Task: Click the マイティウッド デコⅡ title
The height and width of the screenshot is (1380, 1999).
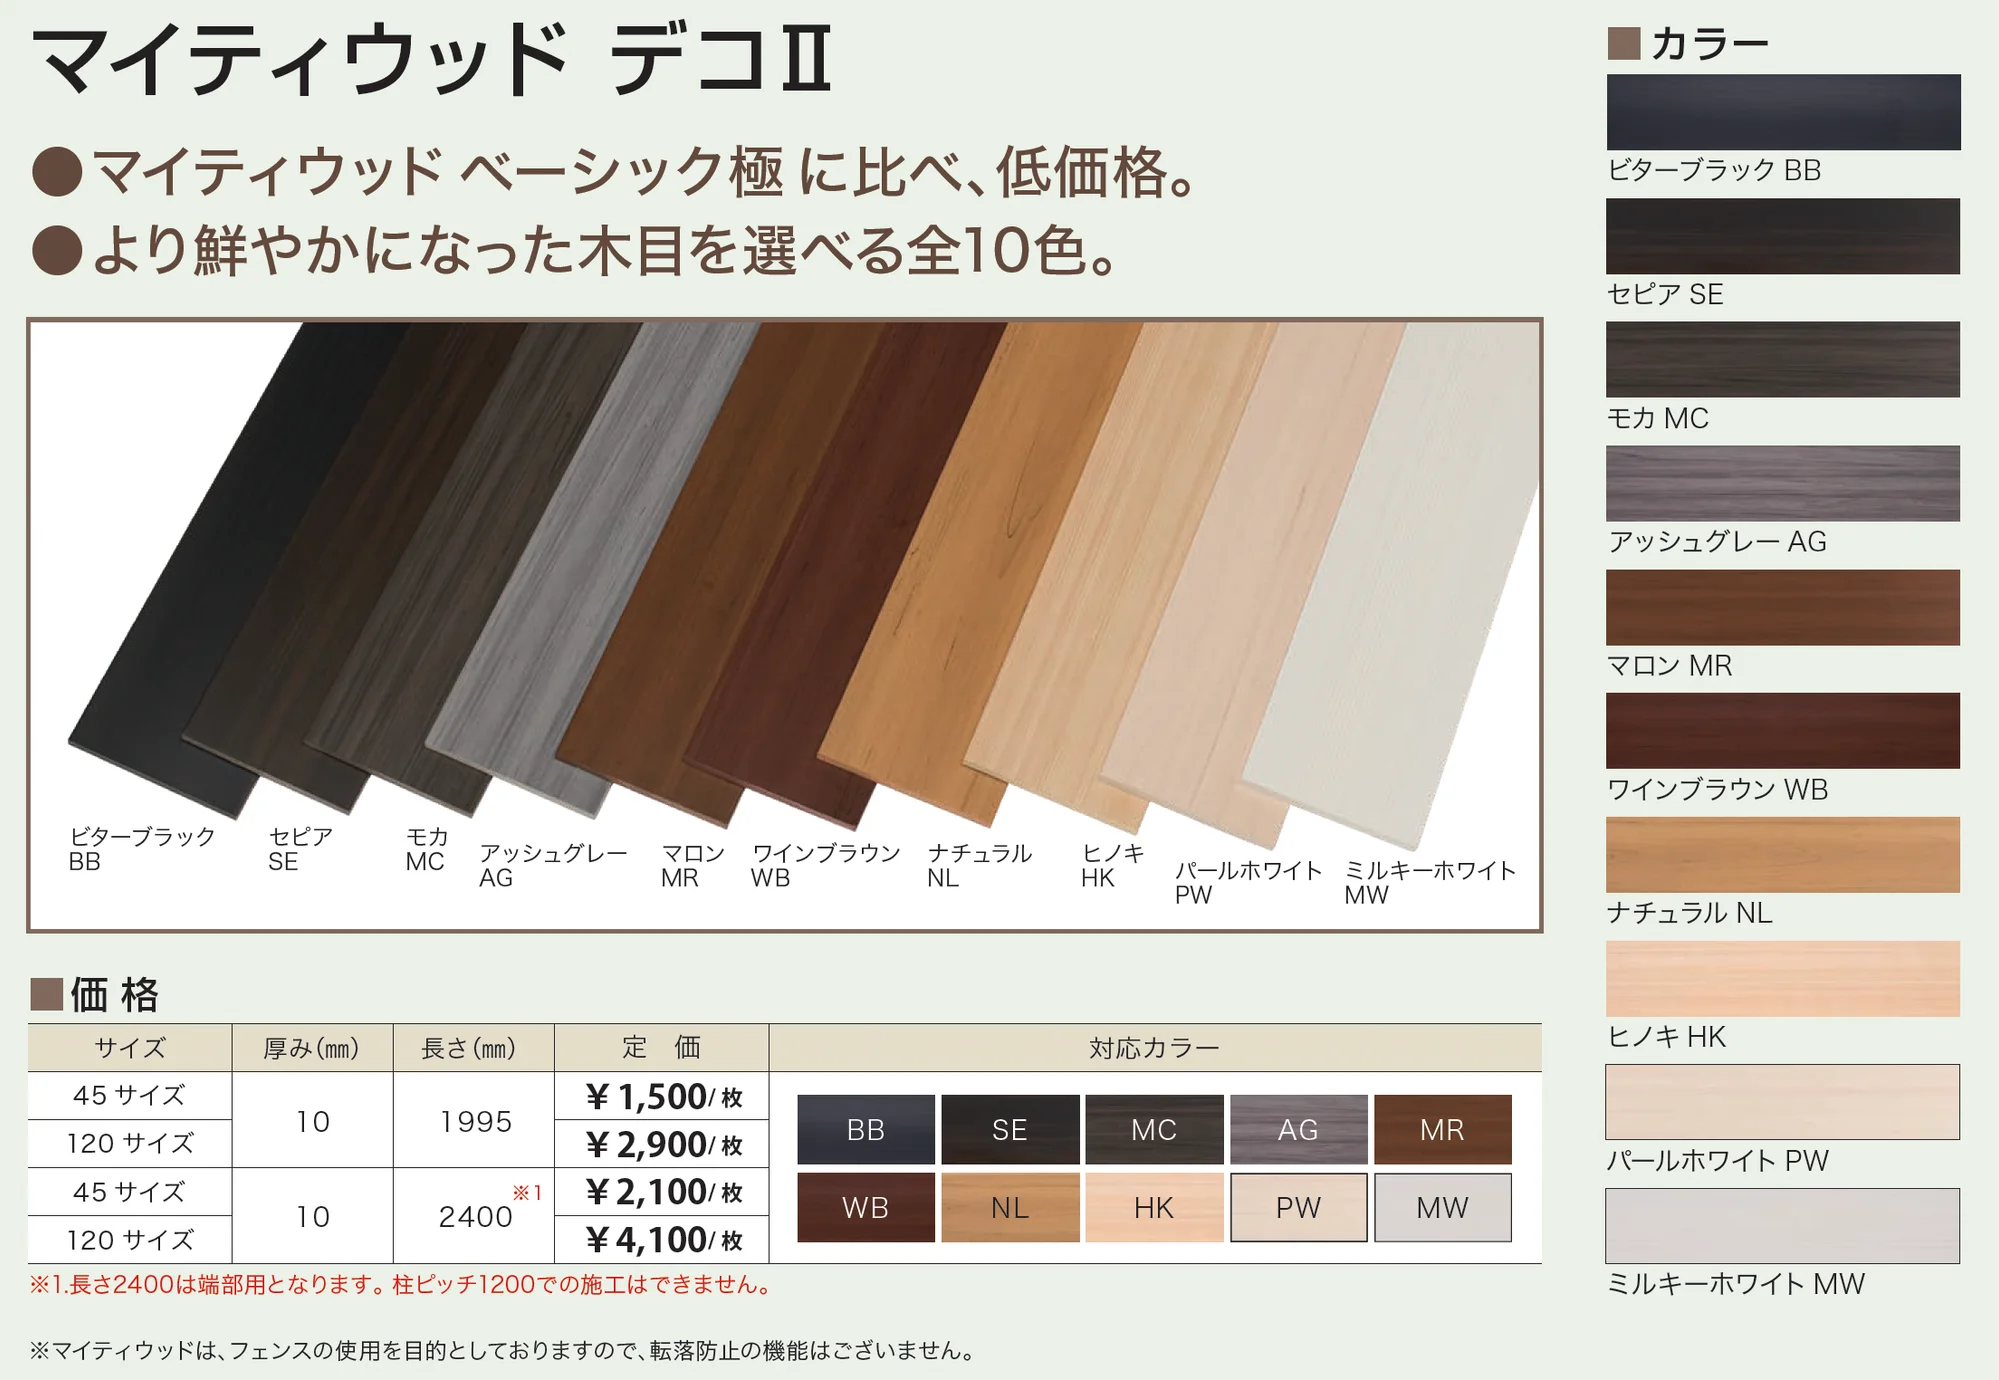Action: click(x=432, y=60)
